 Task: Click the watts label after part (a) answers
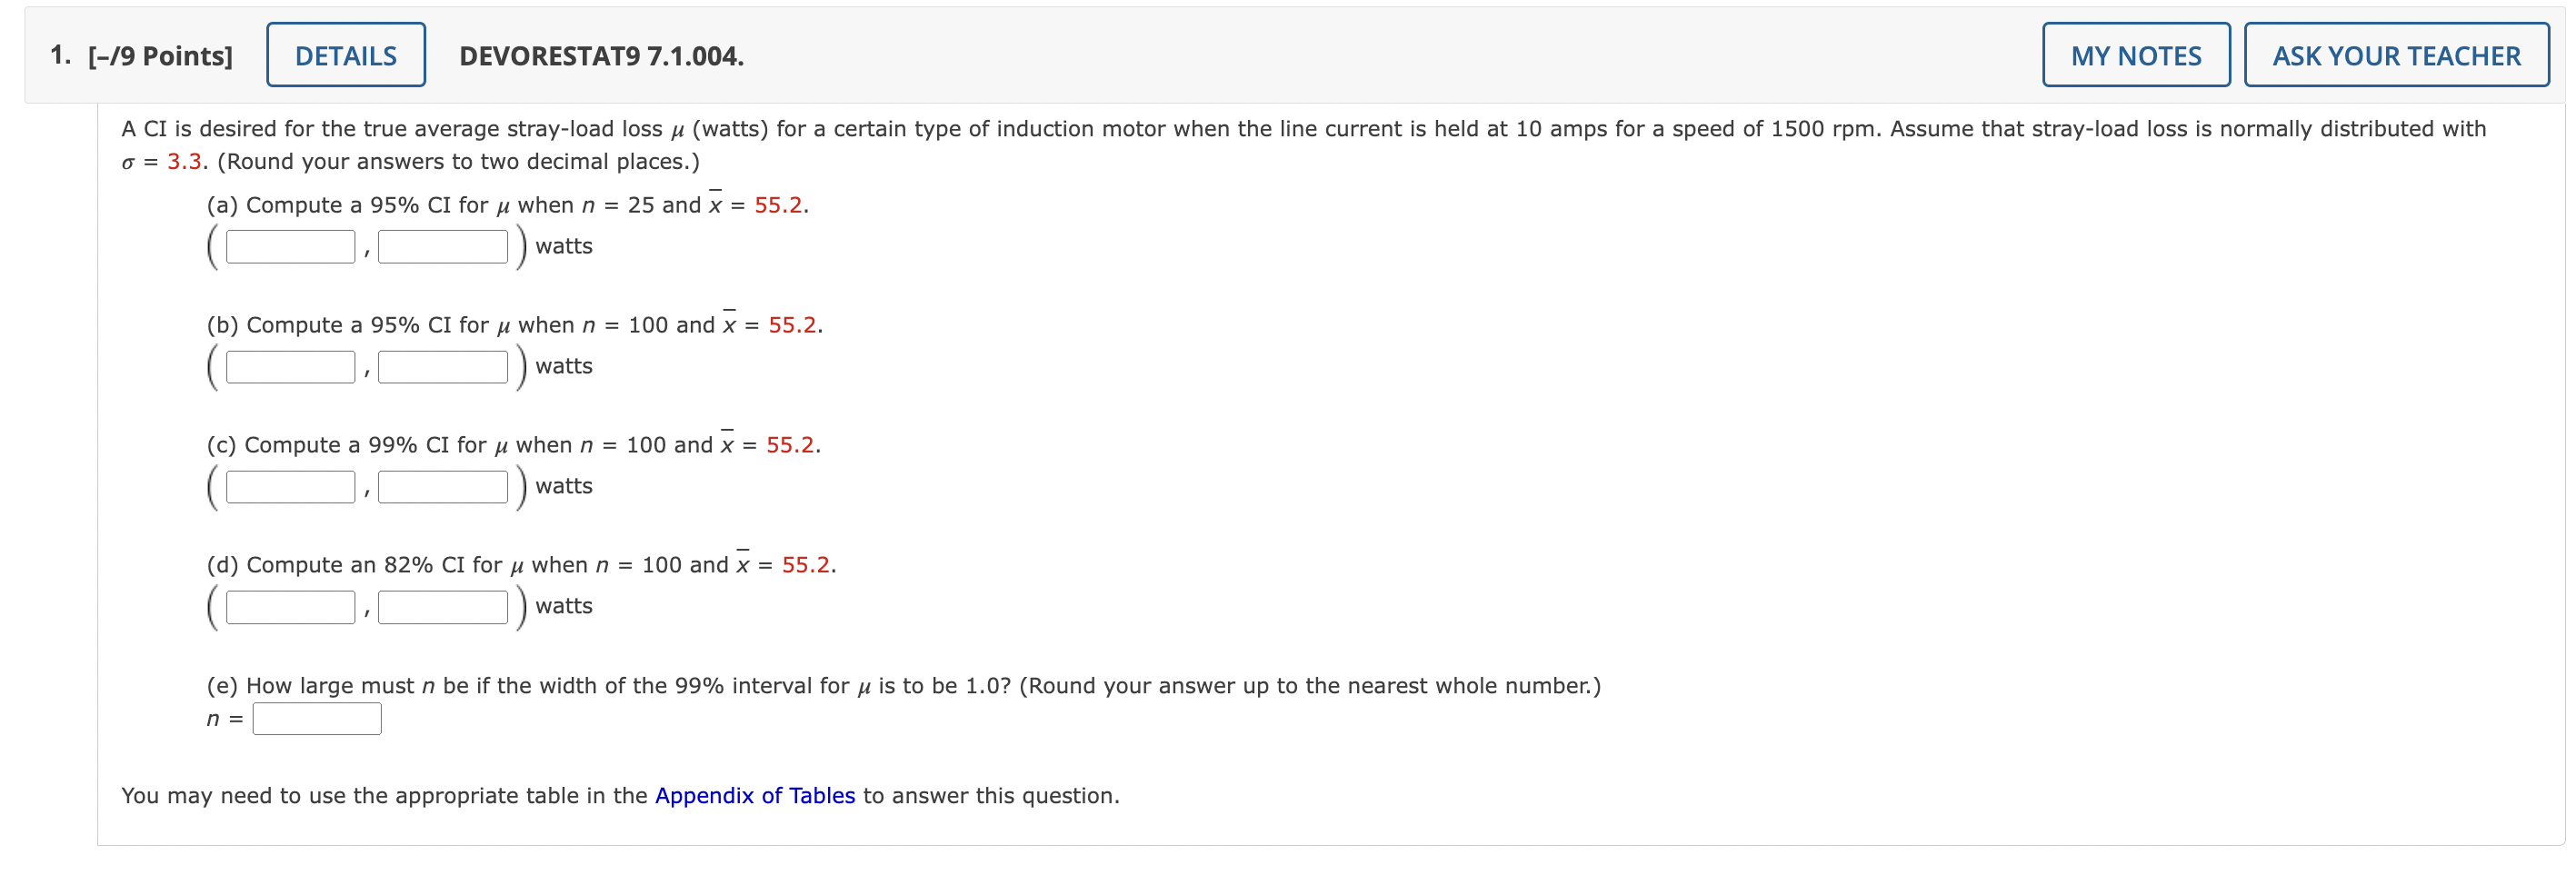coord(563,246)
